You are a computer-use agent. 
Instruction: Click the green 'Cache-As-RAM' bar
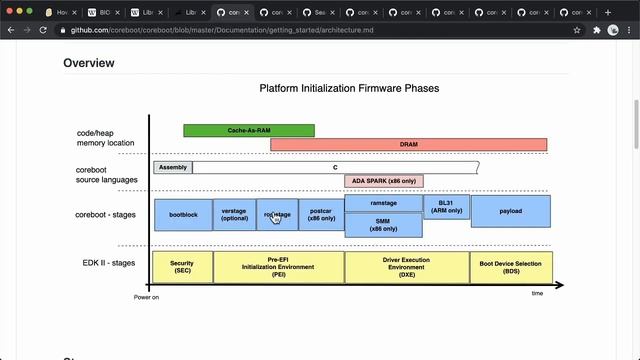pos(249,131)
